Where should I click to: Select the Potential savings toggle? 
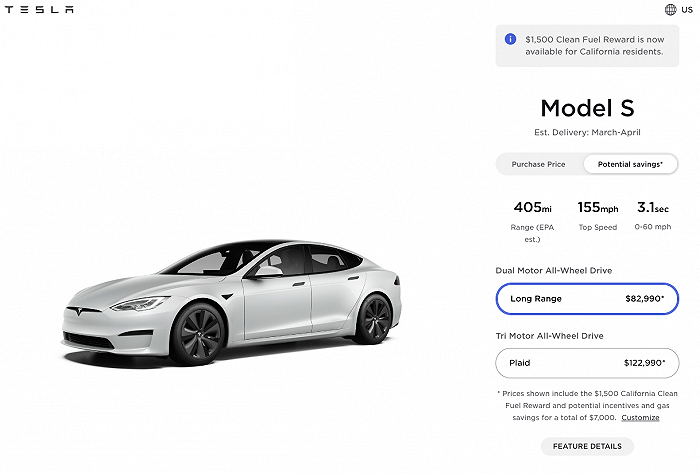630,164
